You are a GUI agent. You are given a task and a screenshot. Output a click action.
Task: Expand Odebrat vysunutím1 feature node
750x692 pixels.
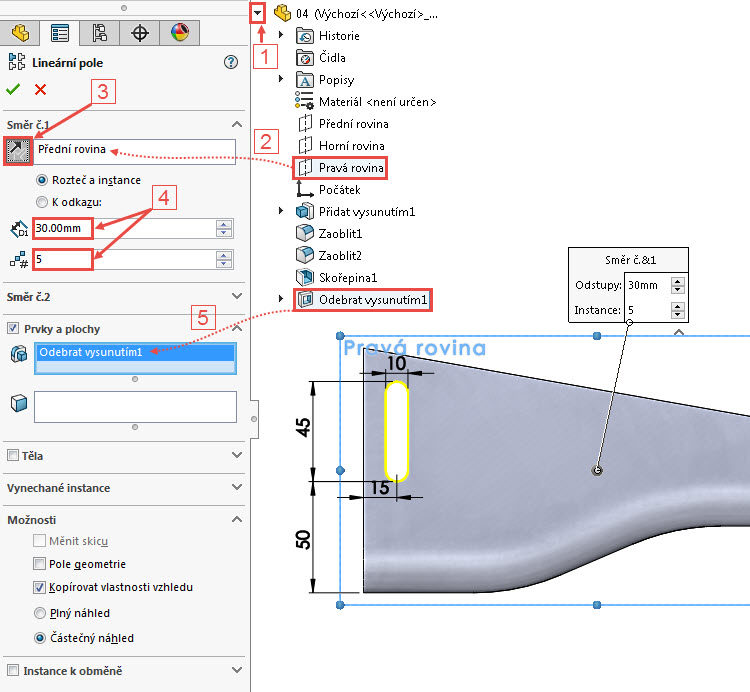point(281,299)
